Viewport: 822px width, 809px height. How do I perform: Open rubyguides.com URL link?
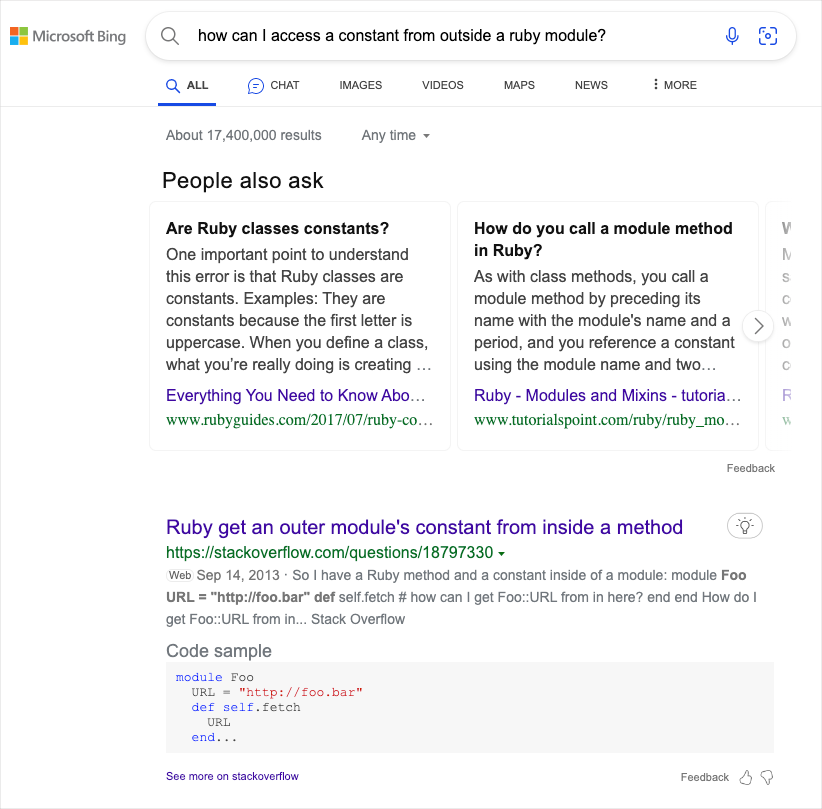point(299,420)
